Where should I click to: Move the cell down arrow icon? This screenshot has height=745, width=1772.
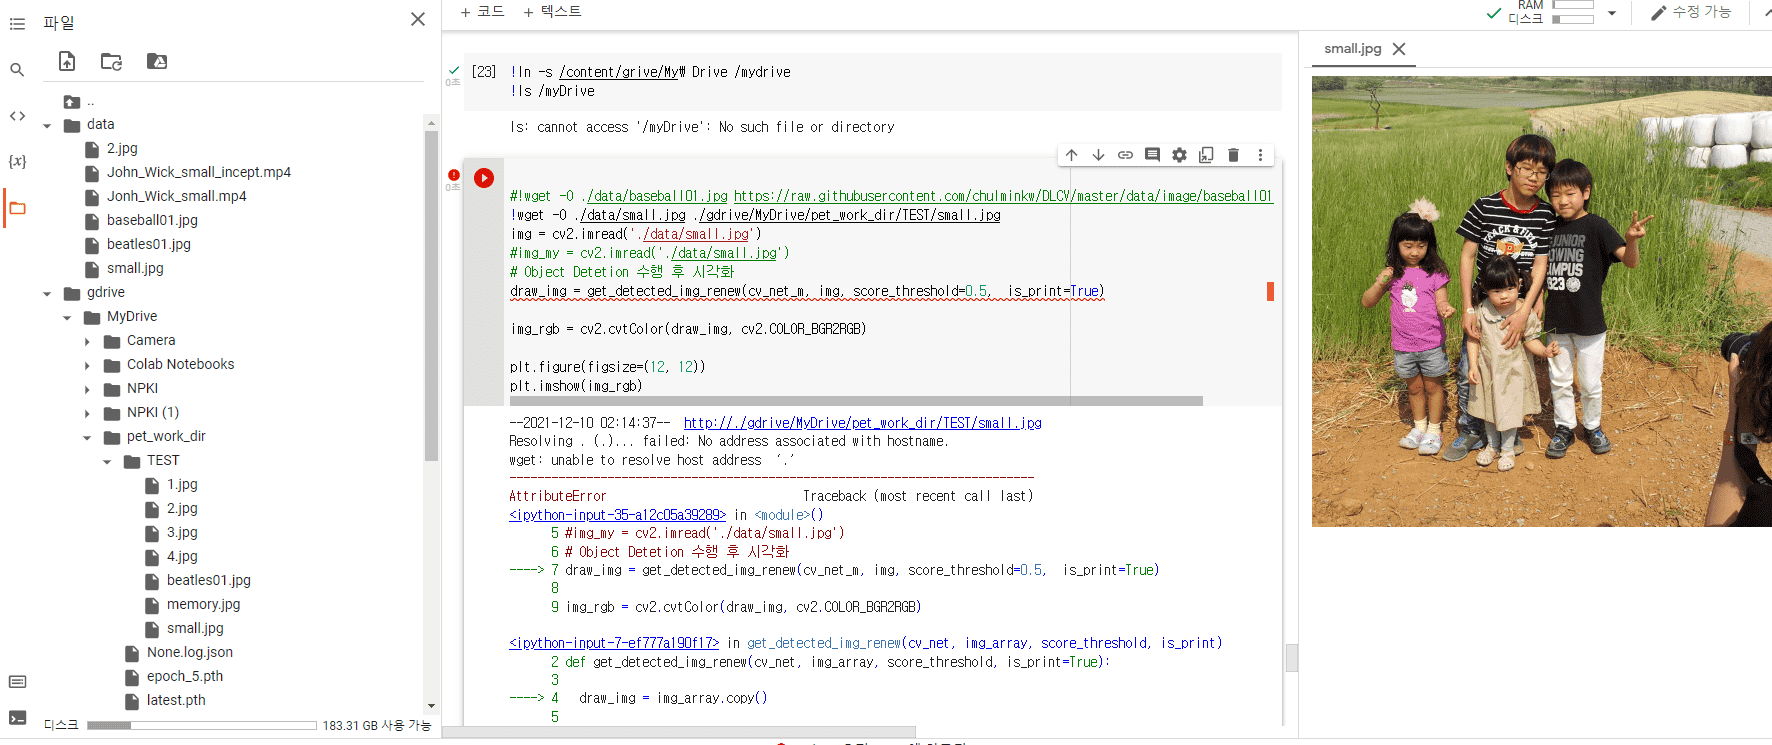1098,155
